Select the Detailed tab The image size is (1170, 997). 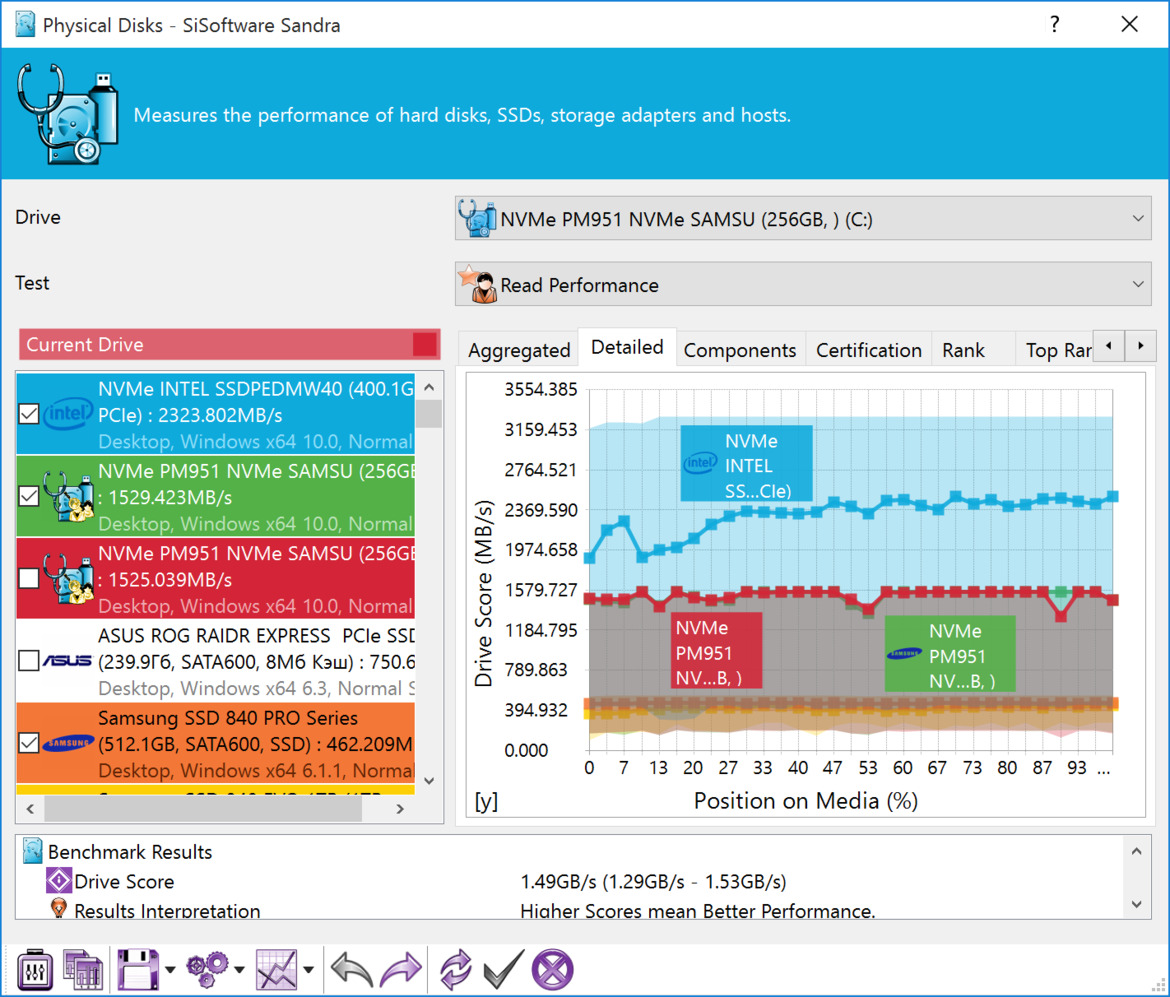point(627,347)
